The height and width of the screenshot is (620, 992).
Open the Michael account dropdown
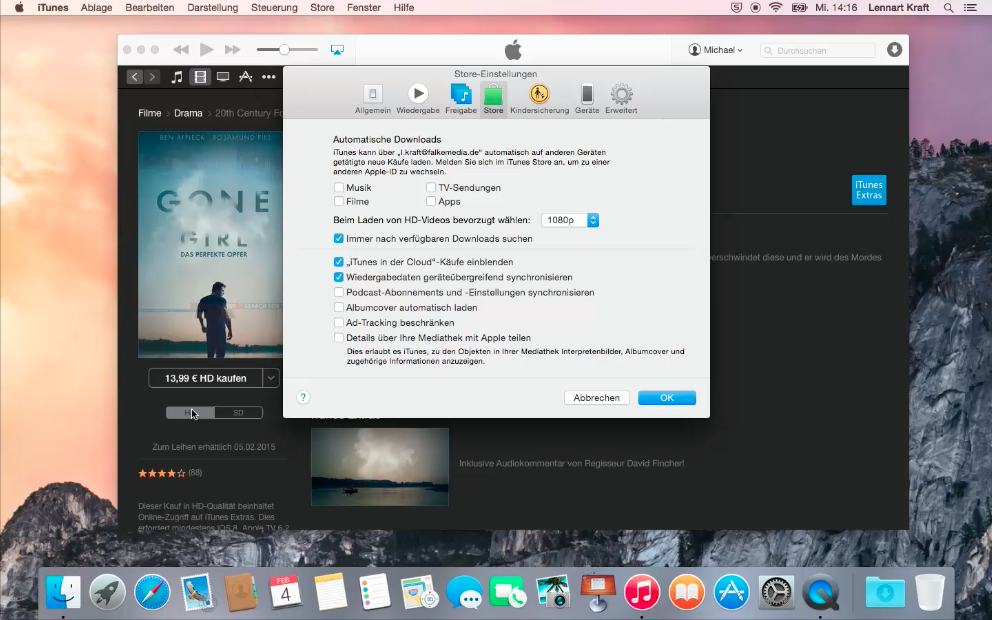(716, 50)
